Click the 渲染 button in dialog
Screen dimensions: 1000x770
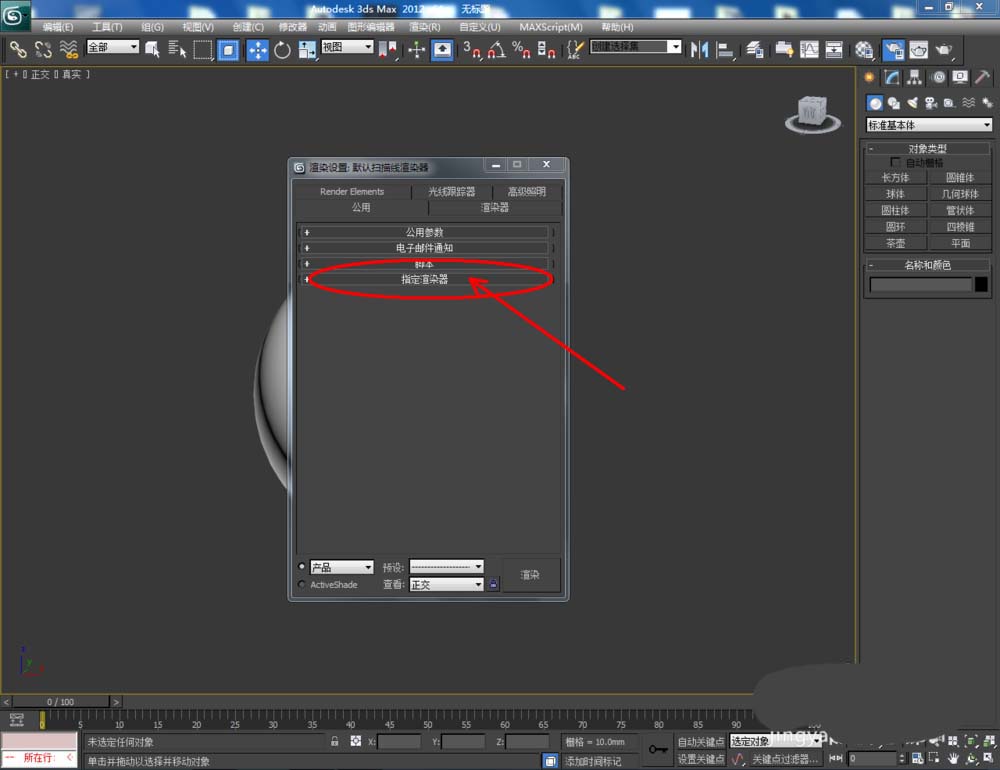530,575
